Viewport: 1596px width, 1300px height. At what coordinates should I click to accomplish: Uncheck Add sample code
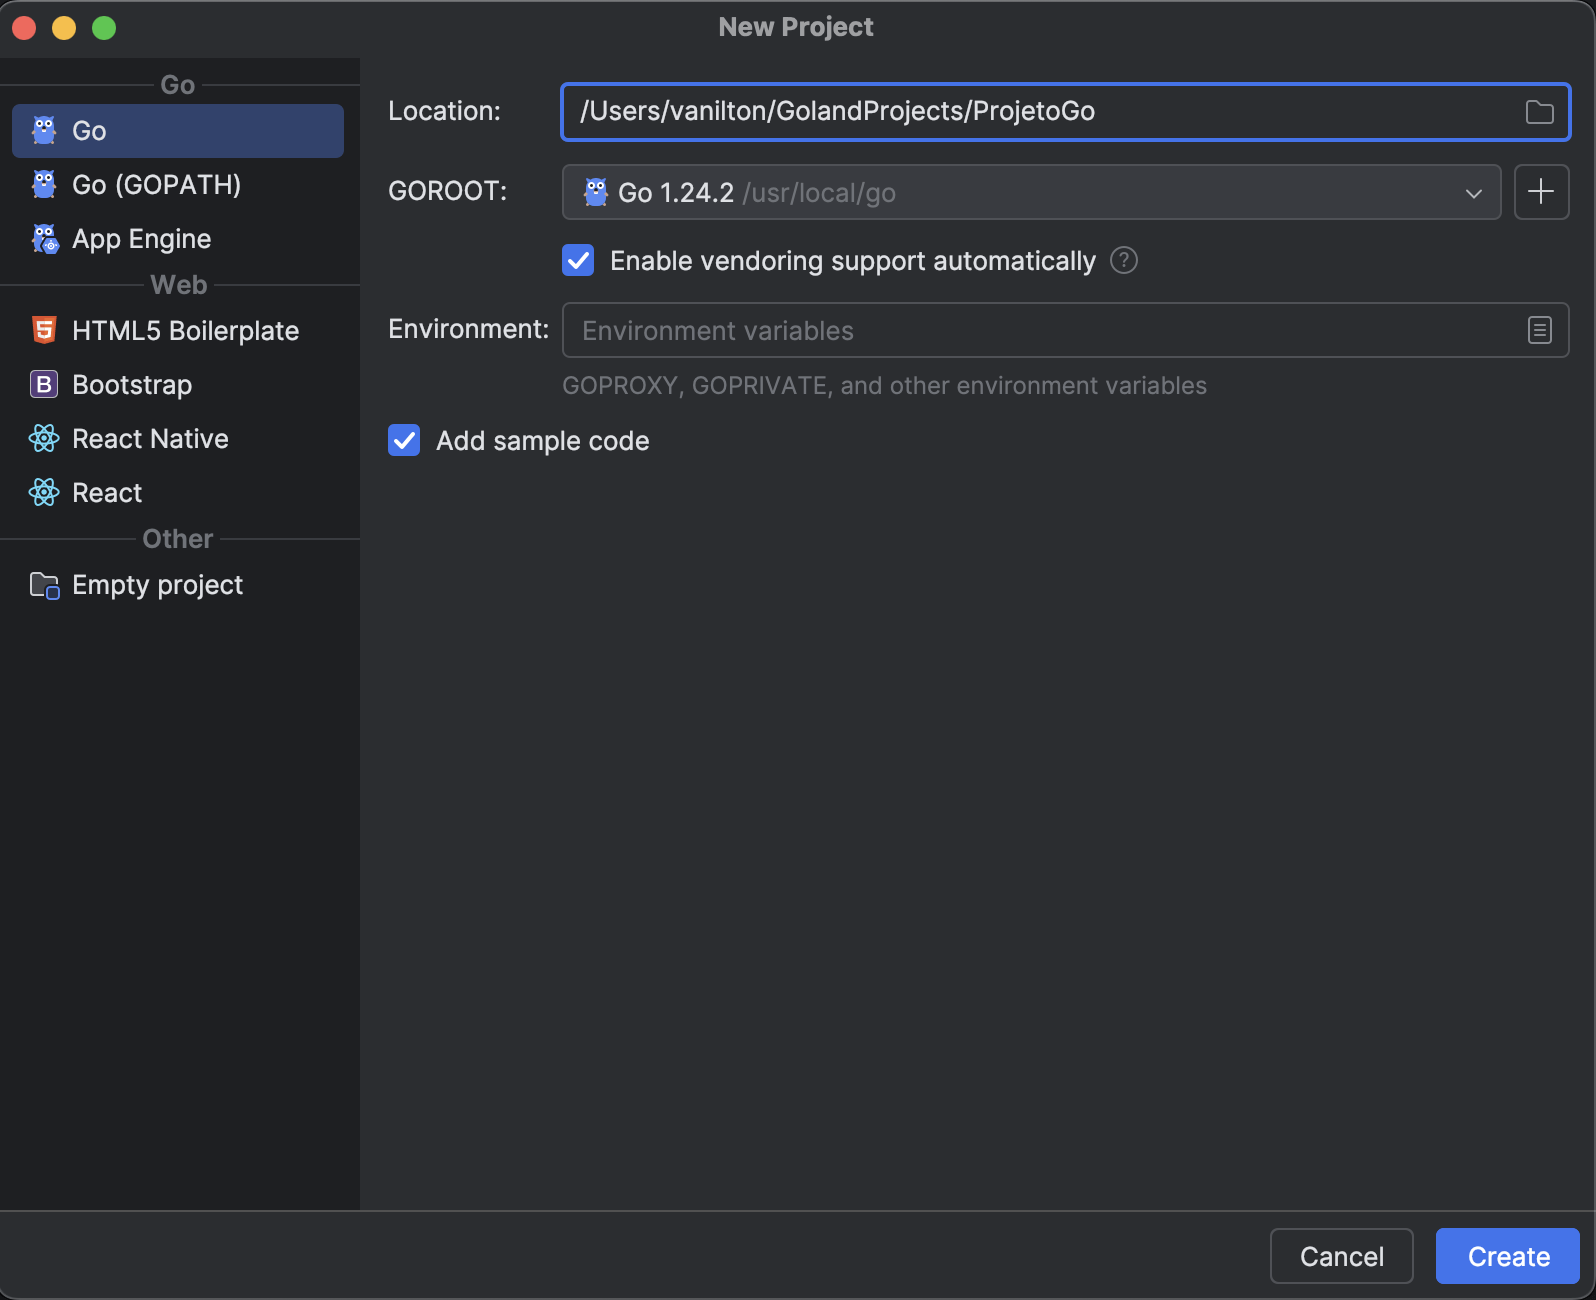coord(404,440)
